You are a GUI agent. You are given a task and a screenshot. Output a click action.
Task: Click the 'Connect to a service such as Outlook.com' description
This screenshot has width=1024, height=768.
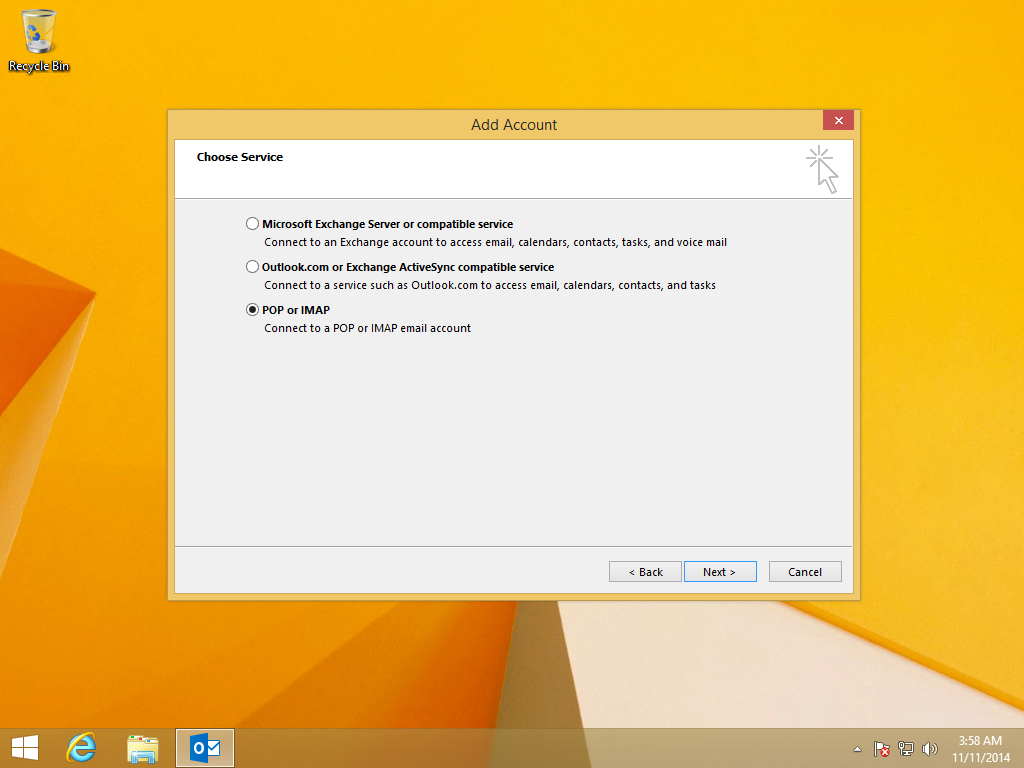coord(490,285)
